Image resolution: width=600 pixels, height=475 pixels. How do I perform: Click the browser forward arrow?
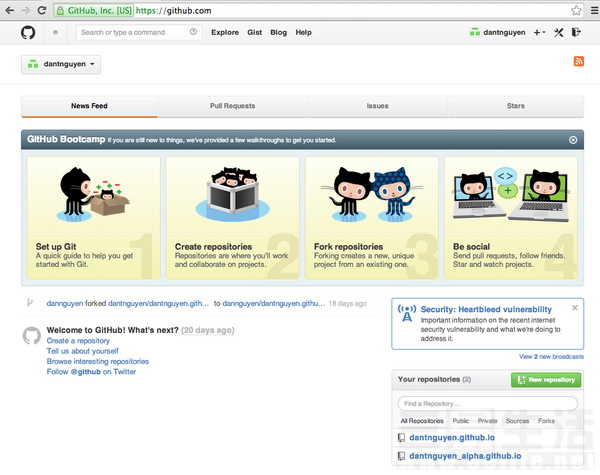[x=25, y=10]
